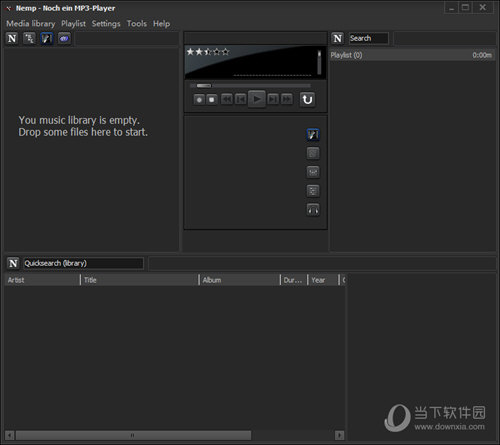Focus the playlist Search input field
This screenshot has height=445, width=500.
368,38
